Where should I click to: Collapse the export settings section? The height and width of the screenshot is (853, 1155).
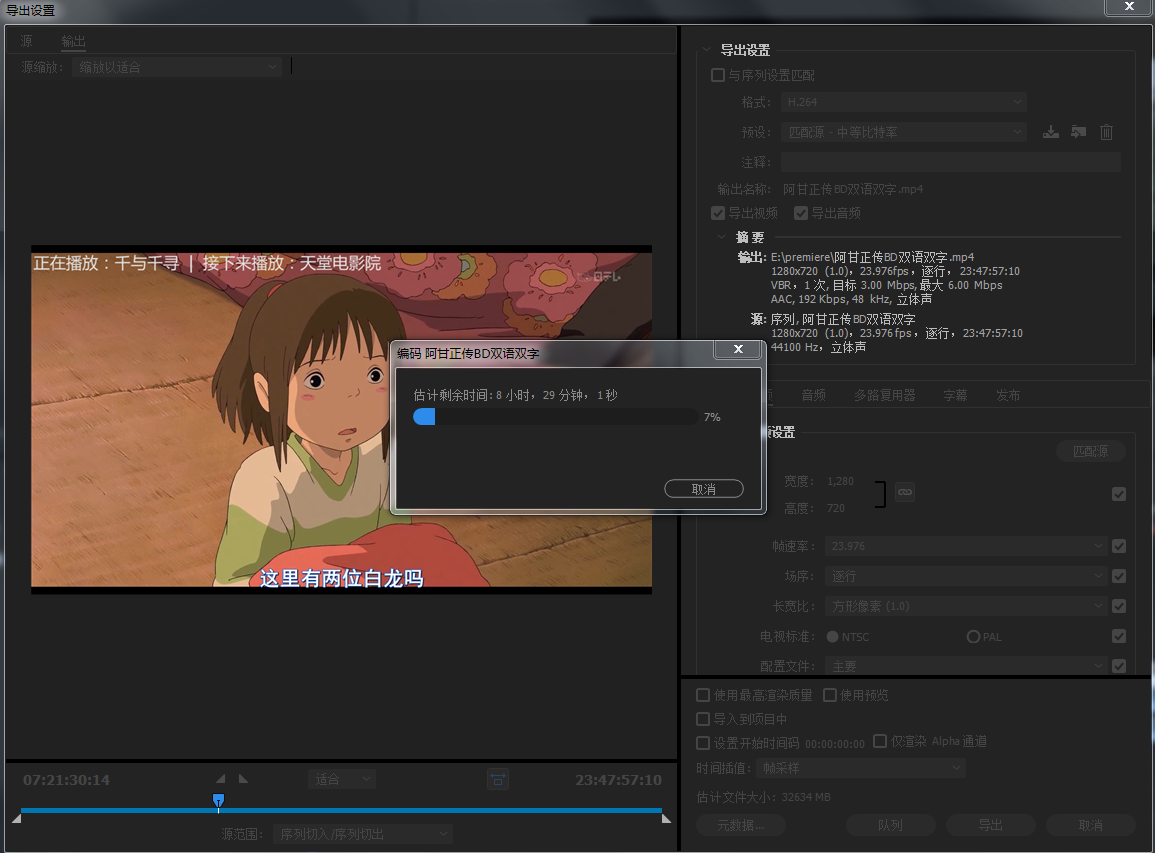tap(707, 49)
